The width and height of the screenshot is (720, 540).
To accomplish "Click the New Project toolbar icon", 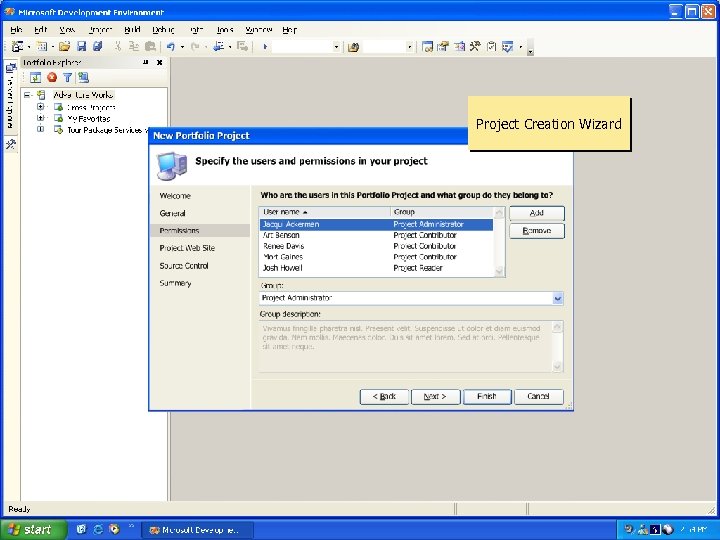I will (17, 46).
